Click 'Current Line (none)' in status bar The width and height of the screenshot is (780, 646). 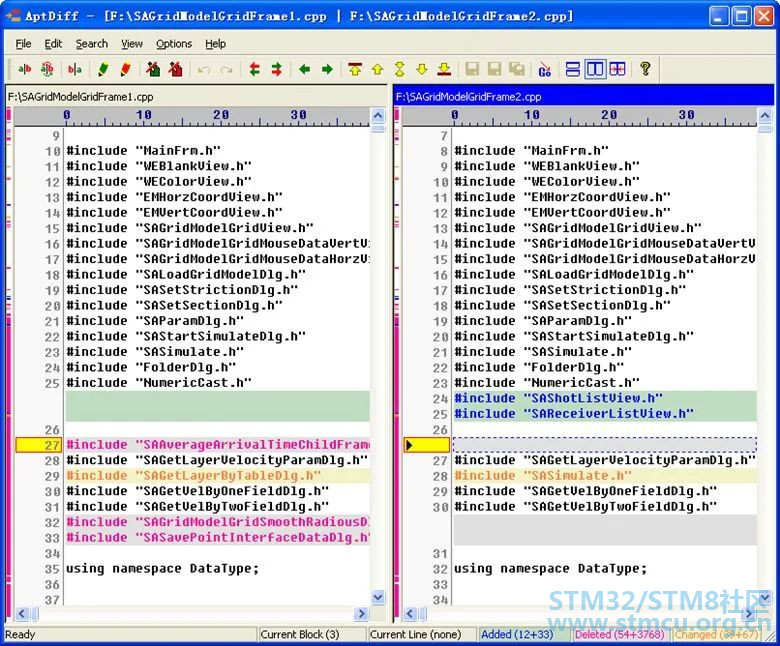pos(415,635)
